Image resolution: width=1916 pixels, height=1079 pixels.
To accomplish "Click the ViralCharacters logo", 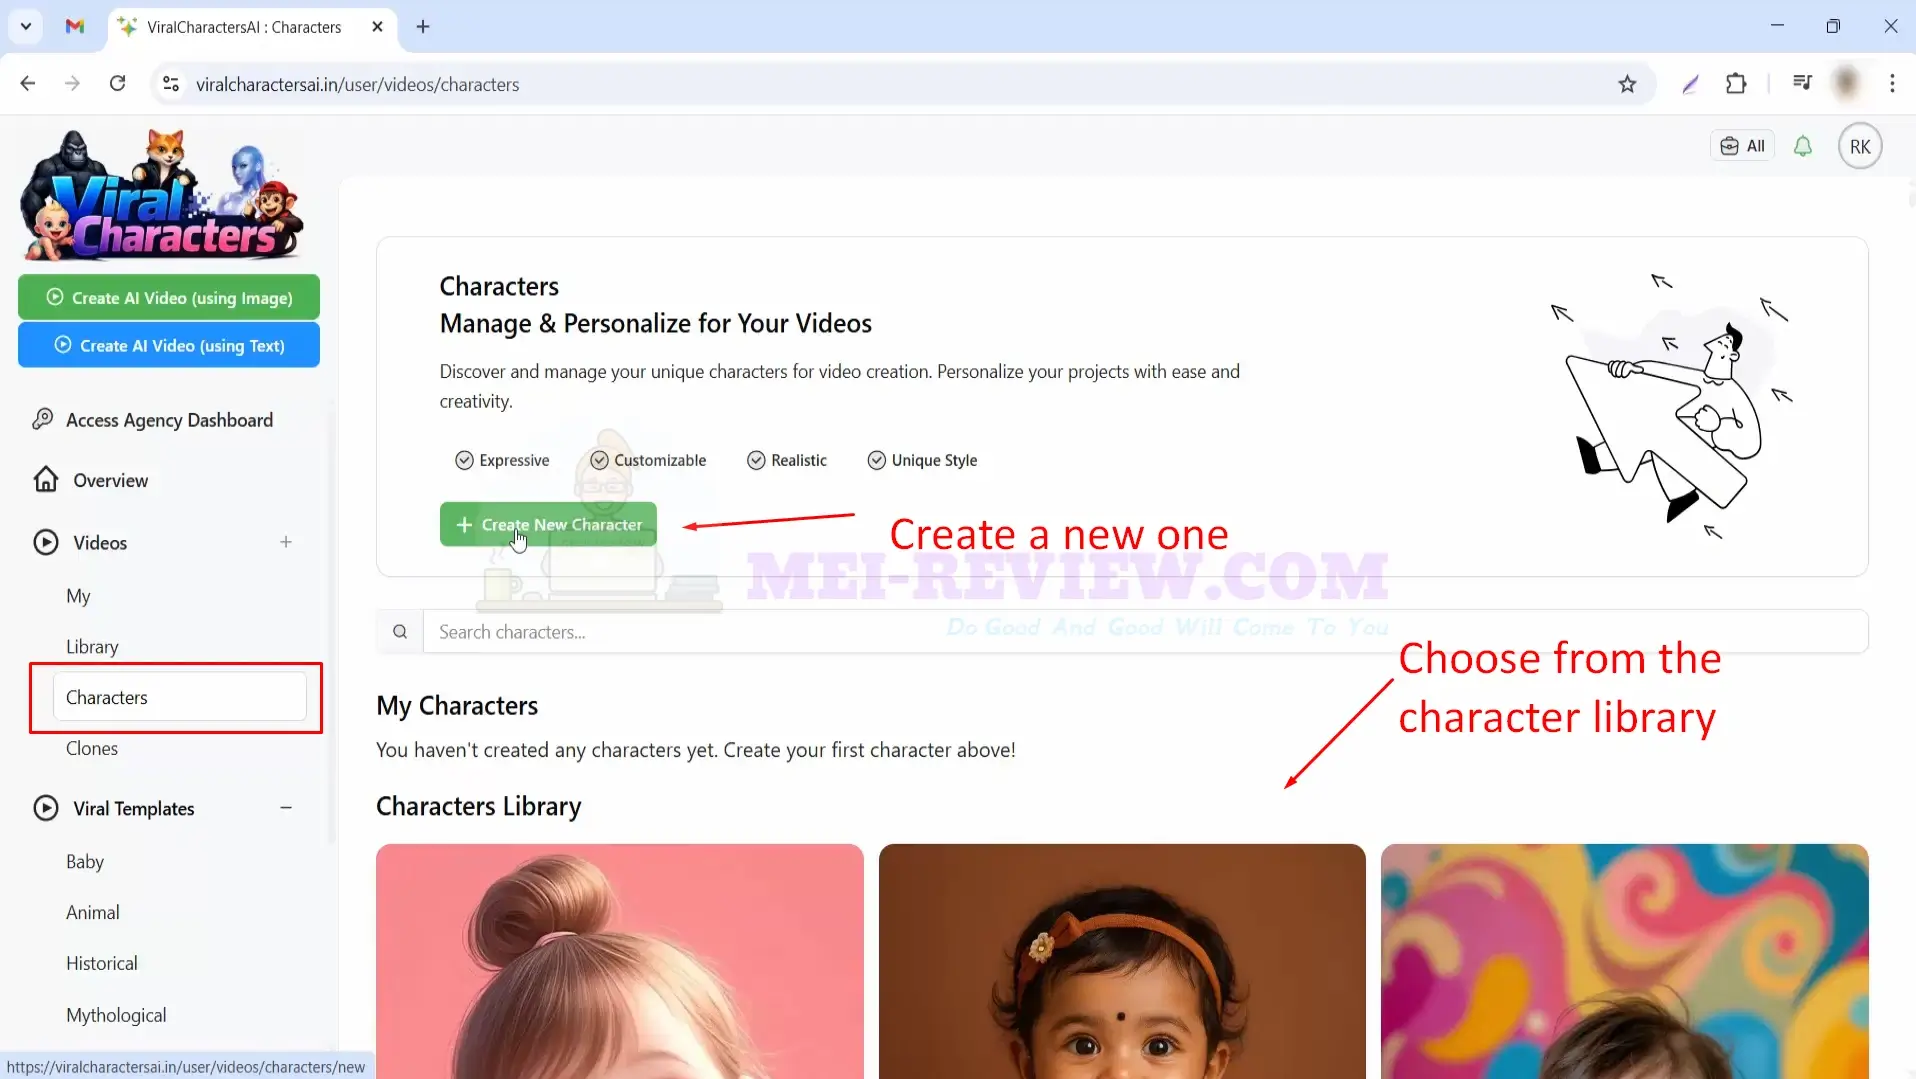I will pyautogui.click(x=162, y=195).
